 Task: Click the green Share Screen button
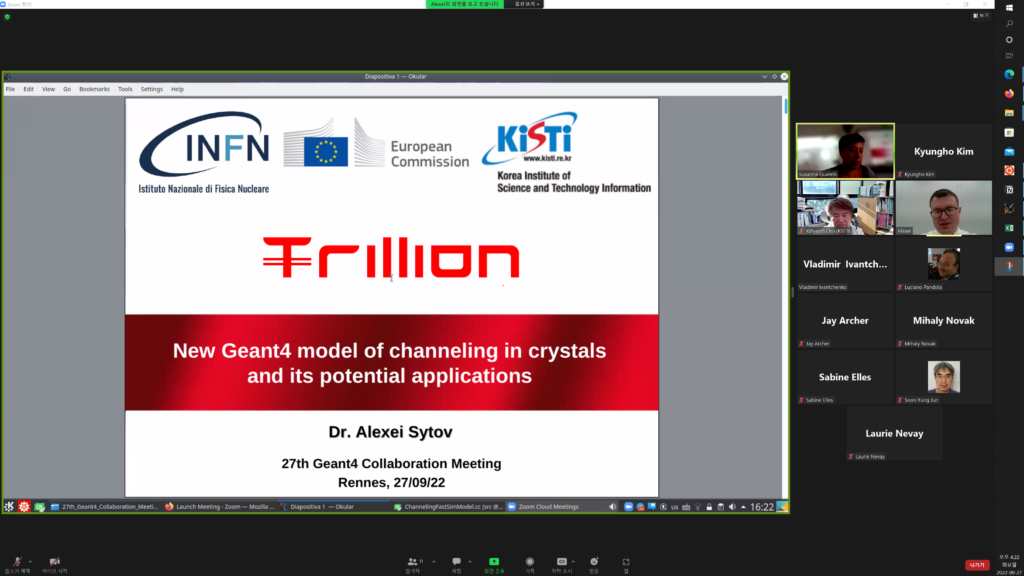tap(494, 565)
